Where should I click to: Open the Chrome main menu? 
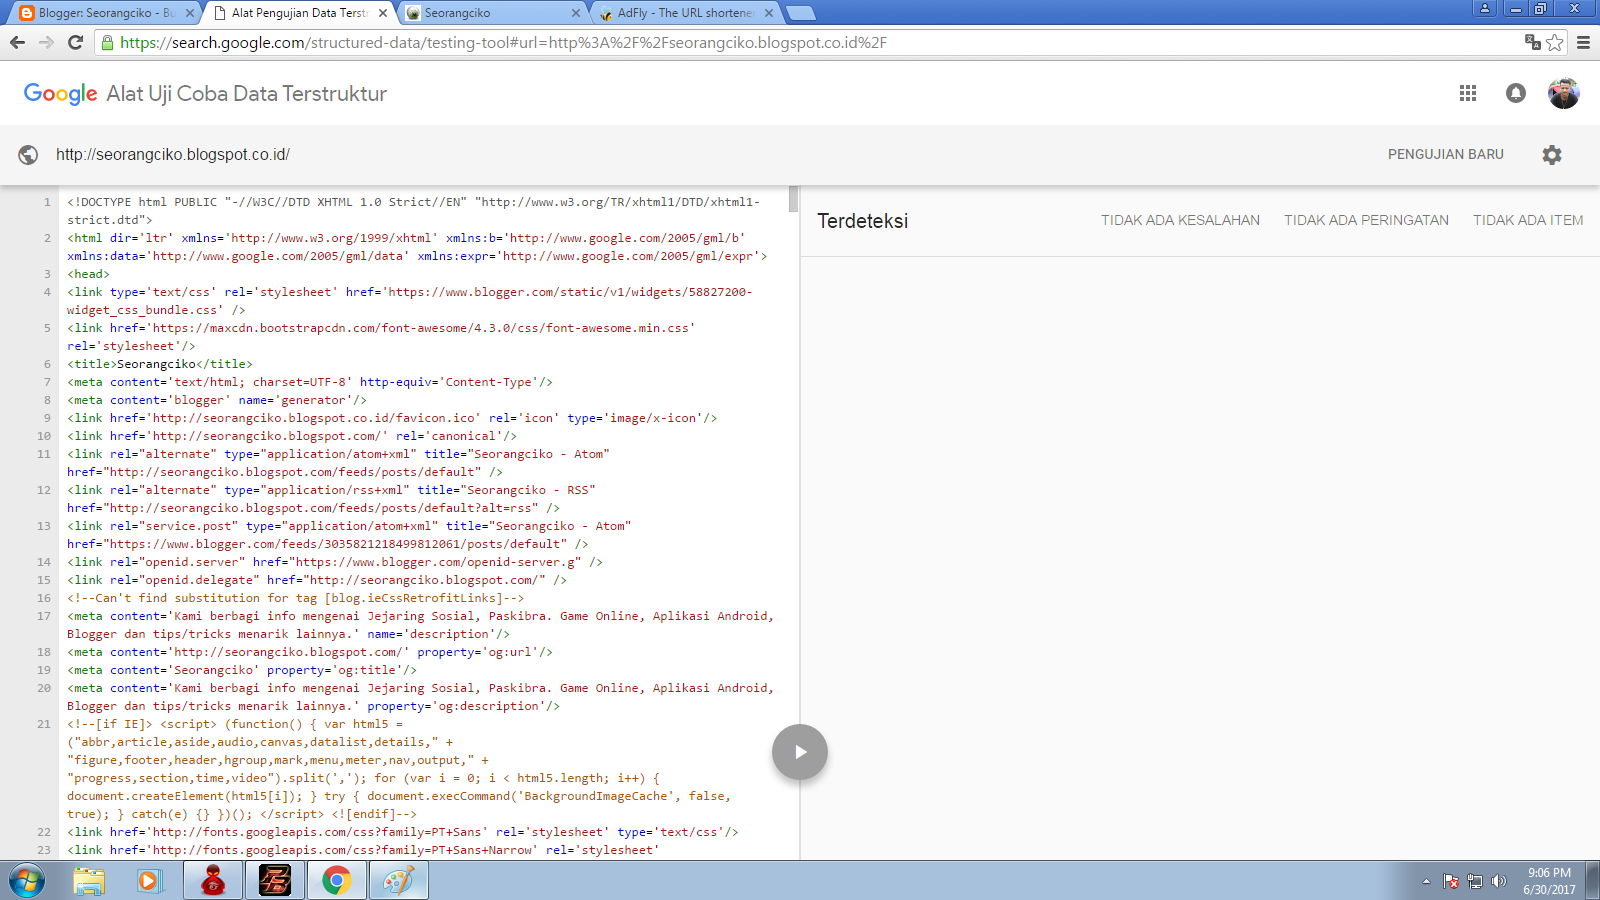(1583, 42)
